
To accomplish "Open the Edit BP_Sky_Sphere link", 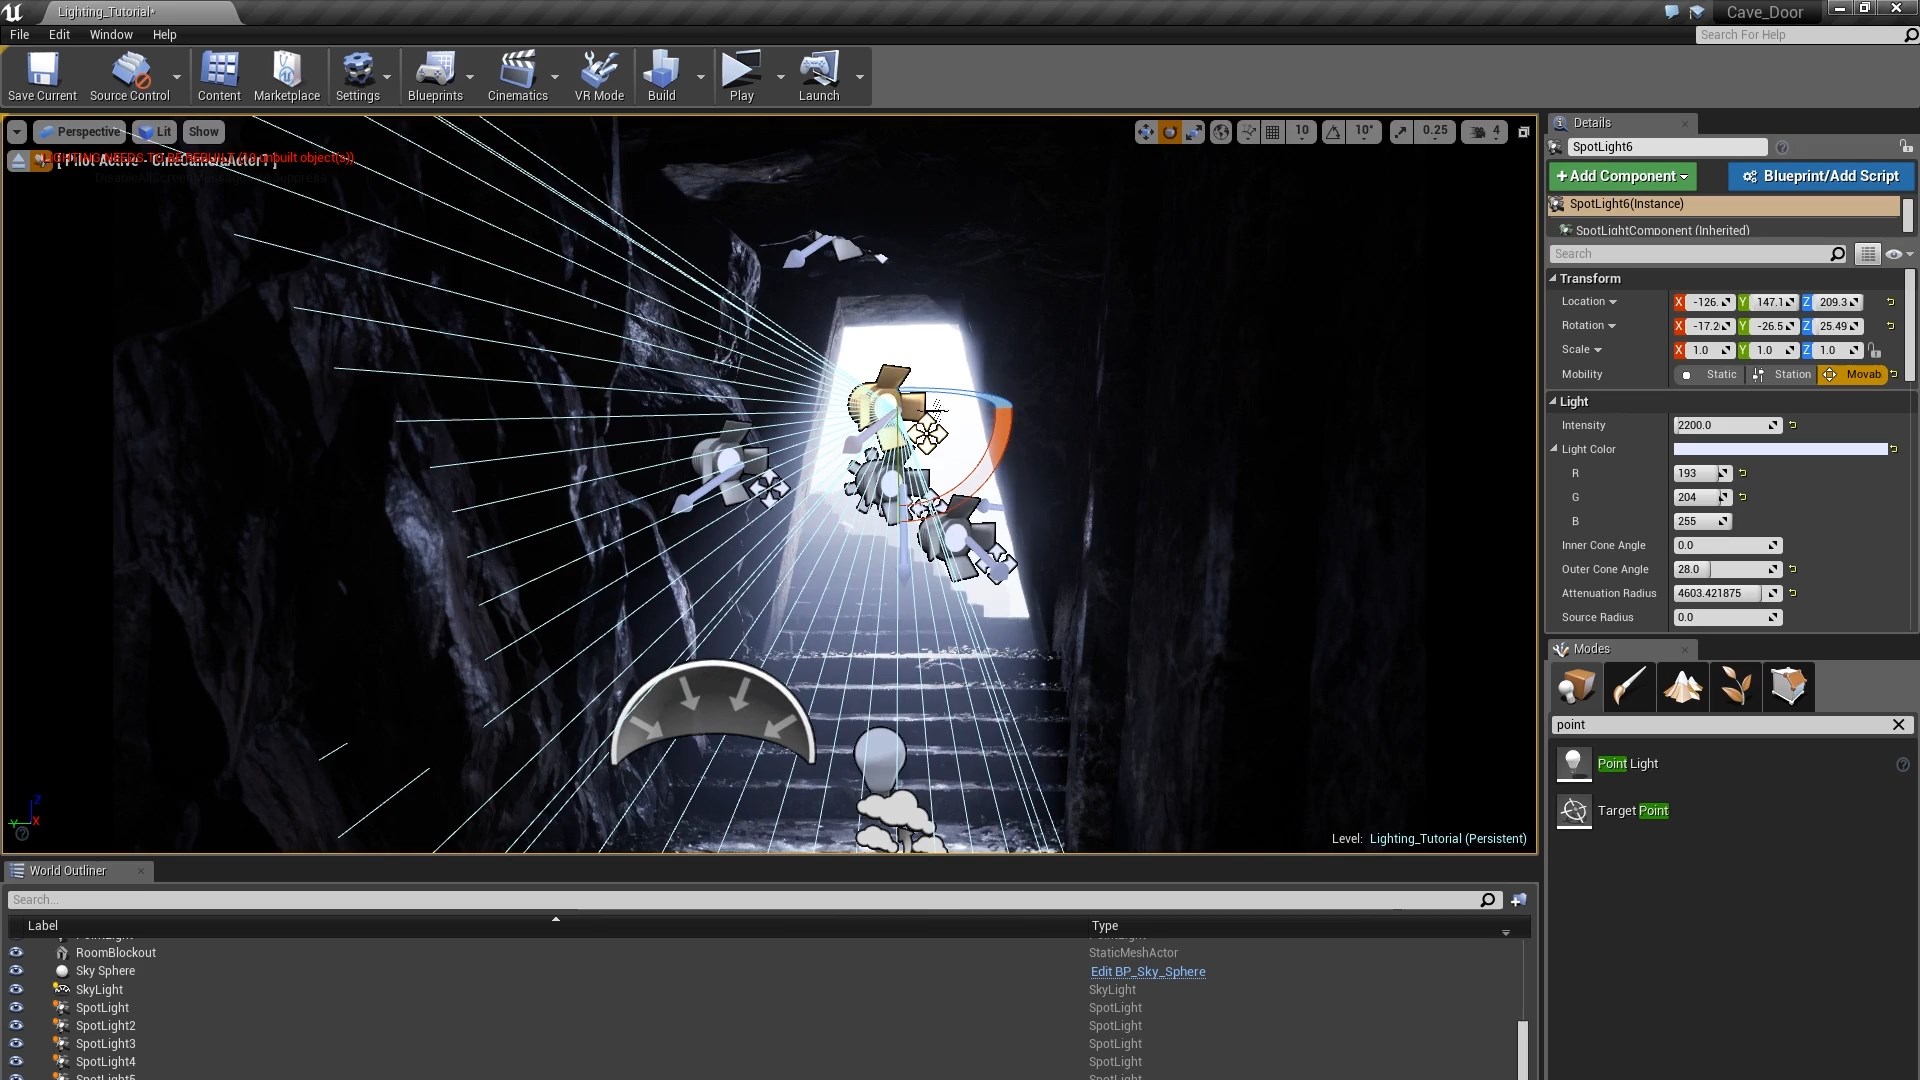I will point(1147,972).
